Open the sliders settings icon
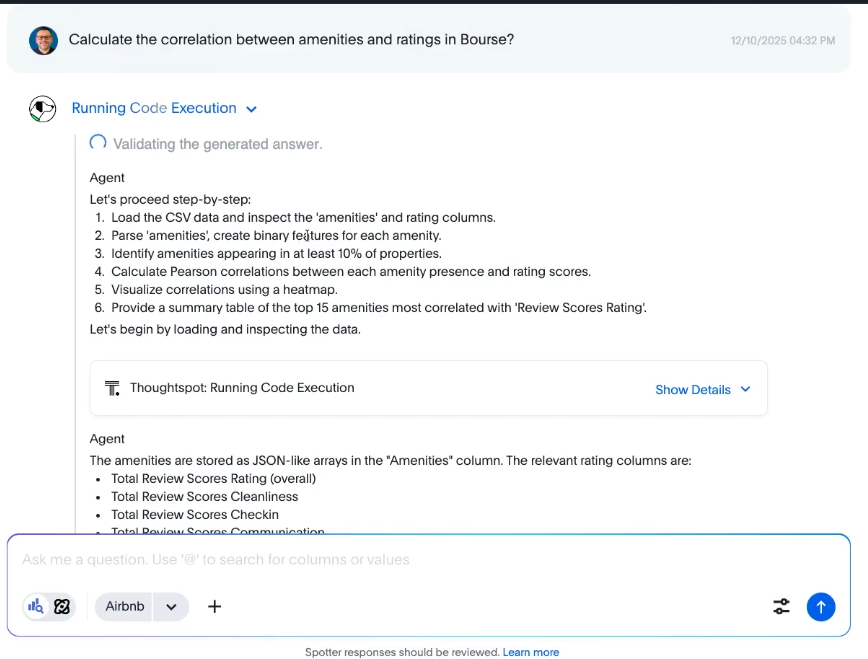This screenshot has width=868, height=659. (781, 606)
